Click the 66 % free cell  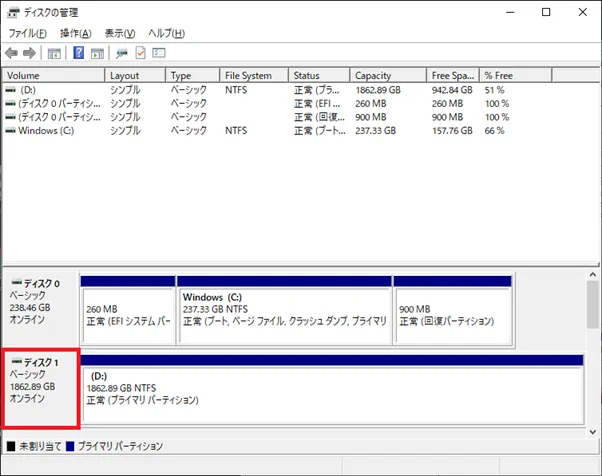click(494, 131)
